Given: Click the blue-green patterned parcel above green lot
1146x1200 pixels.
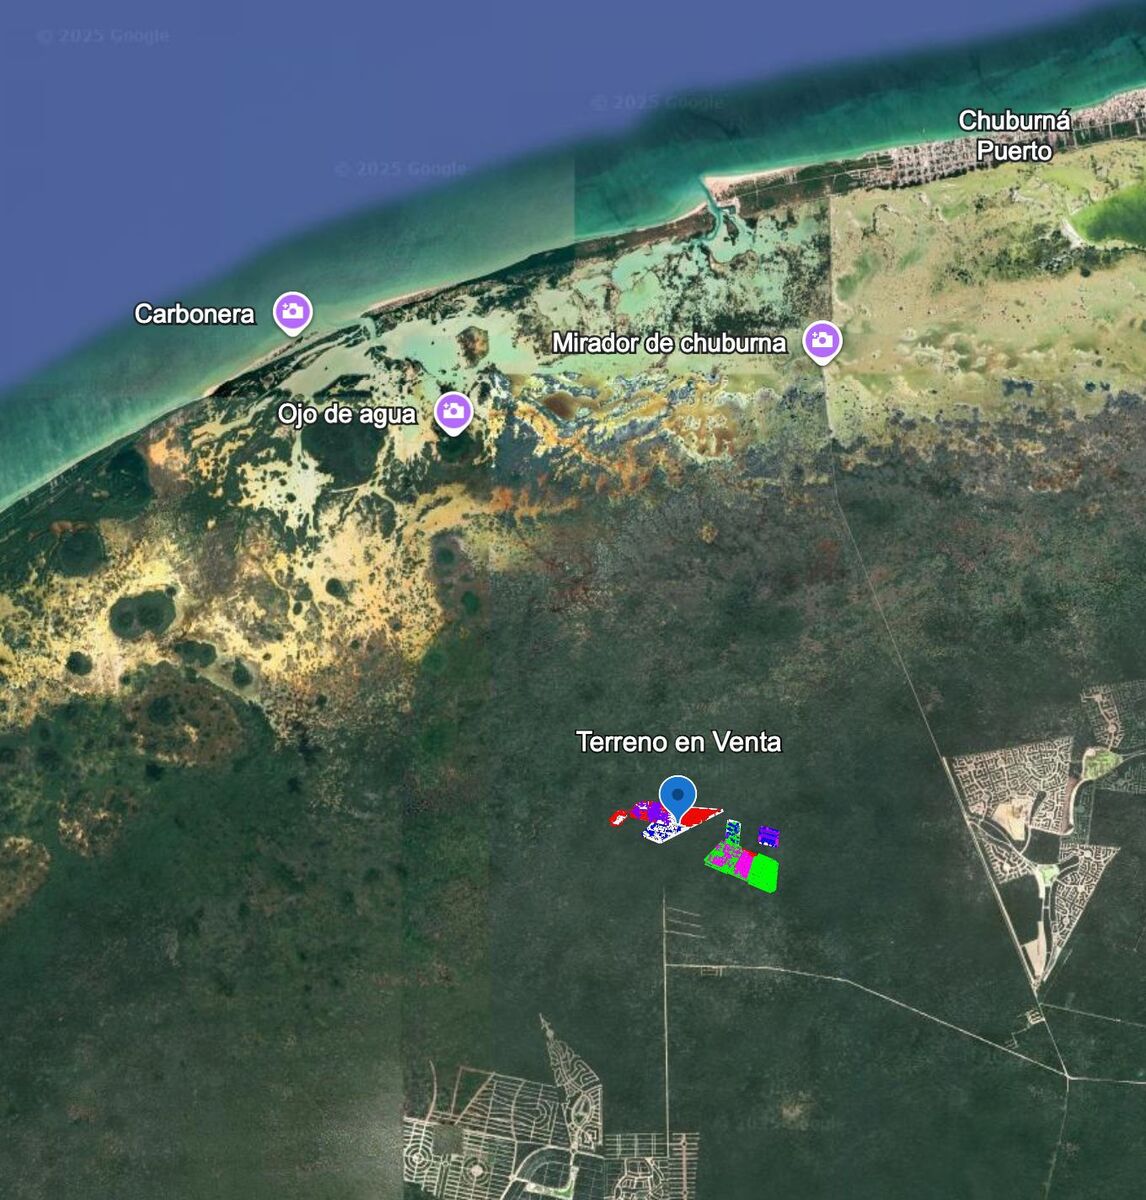Looking at the screenshot, I should click(x=734, y=828).
